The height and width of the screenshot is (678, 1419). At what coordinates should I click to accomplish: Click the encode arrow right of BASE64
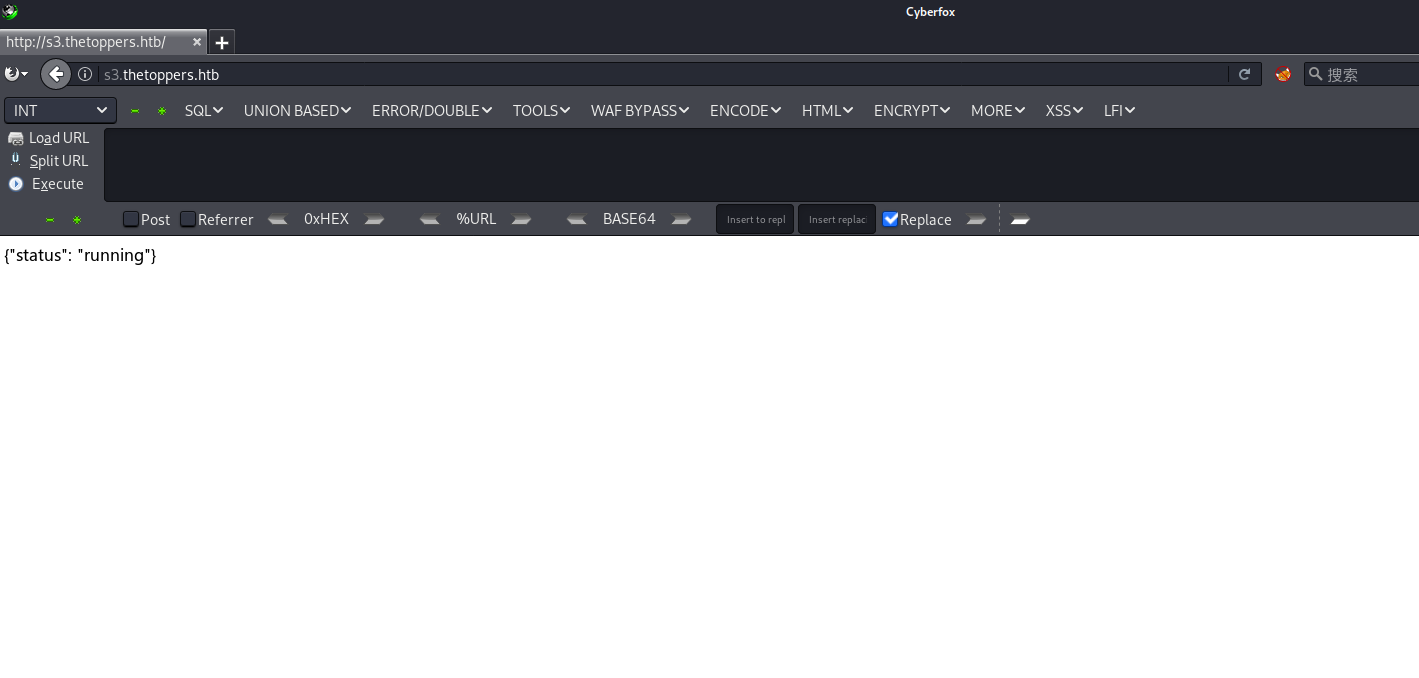(681, 219)
